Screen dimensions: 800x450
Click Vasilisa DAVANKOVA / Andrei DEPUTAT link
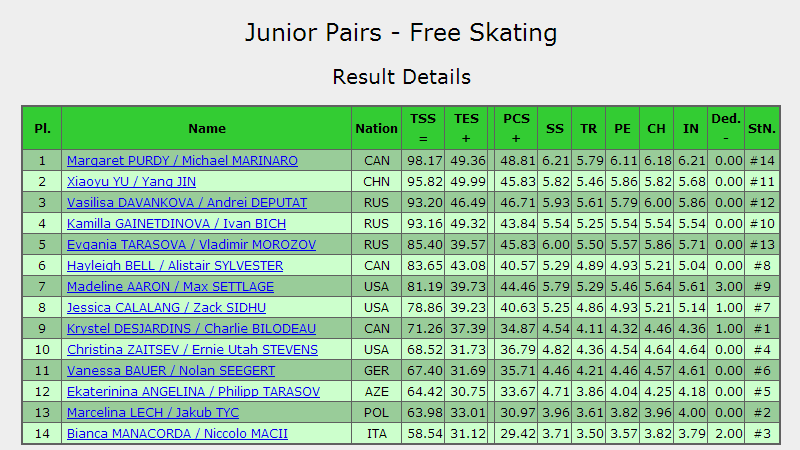187,203
